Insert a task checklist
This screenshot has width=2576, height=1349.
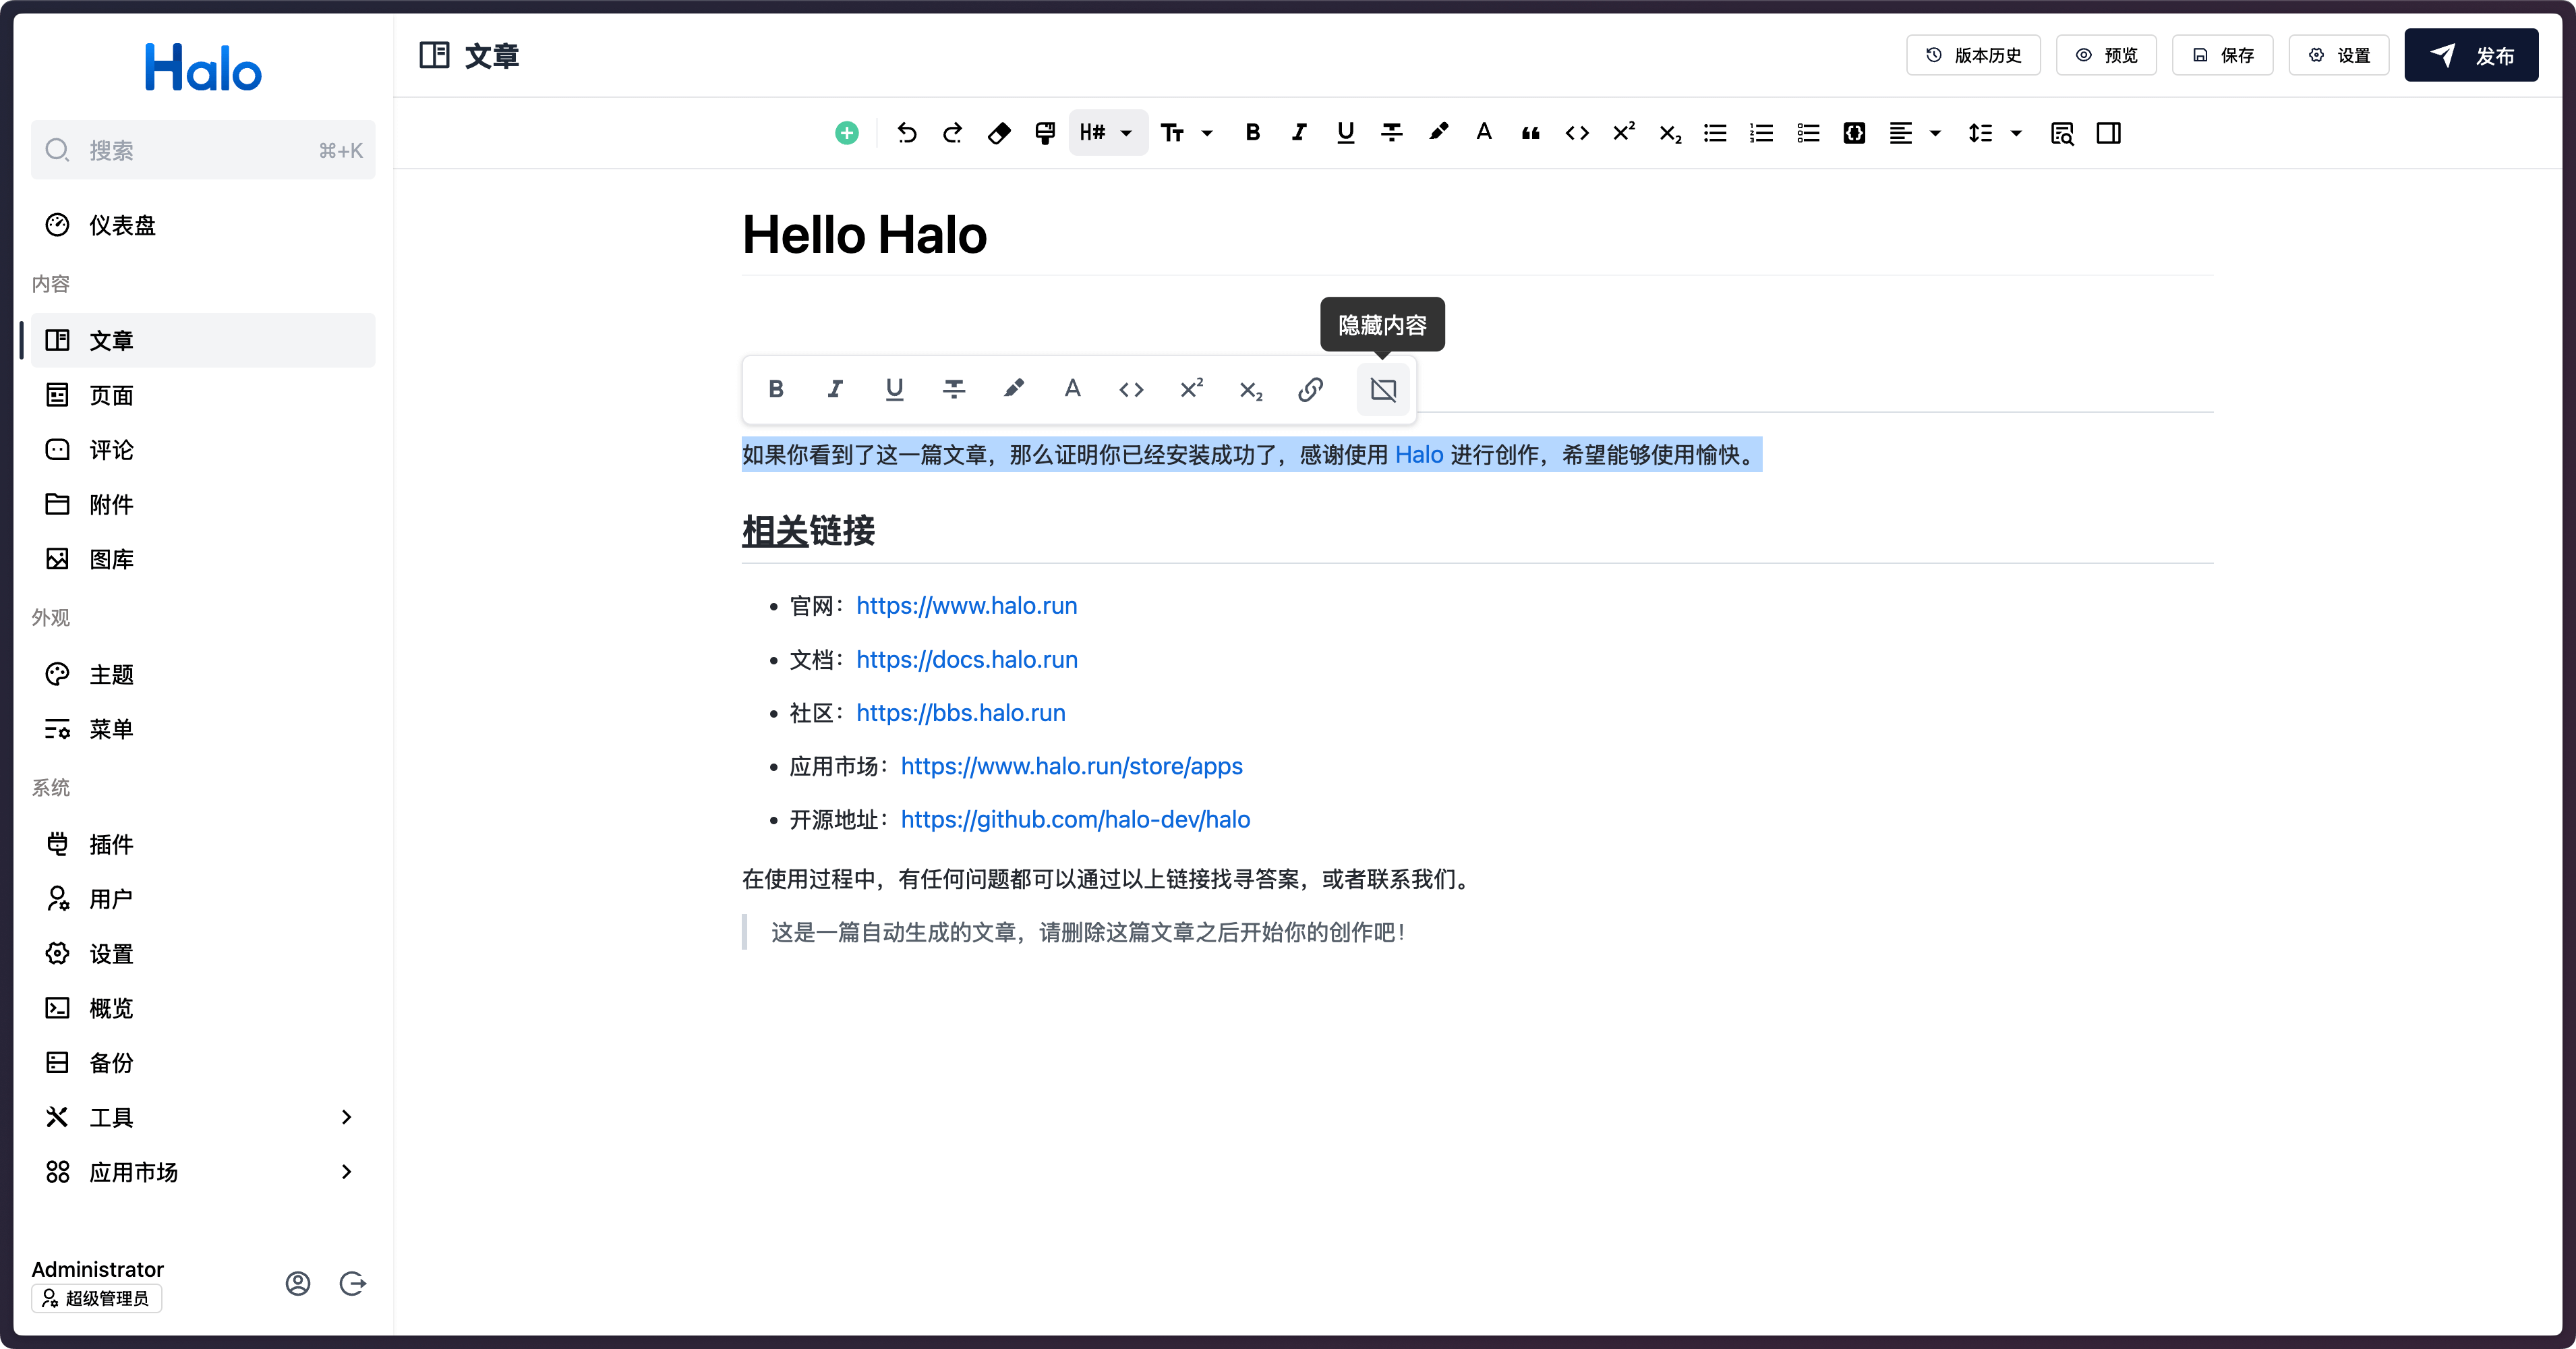coord(1808,133)
